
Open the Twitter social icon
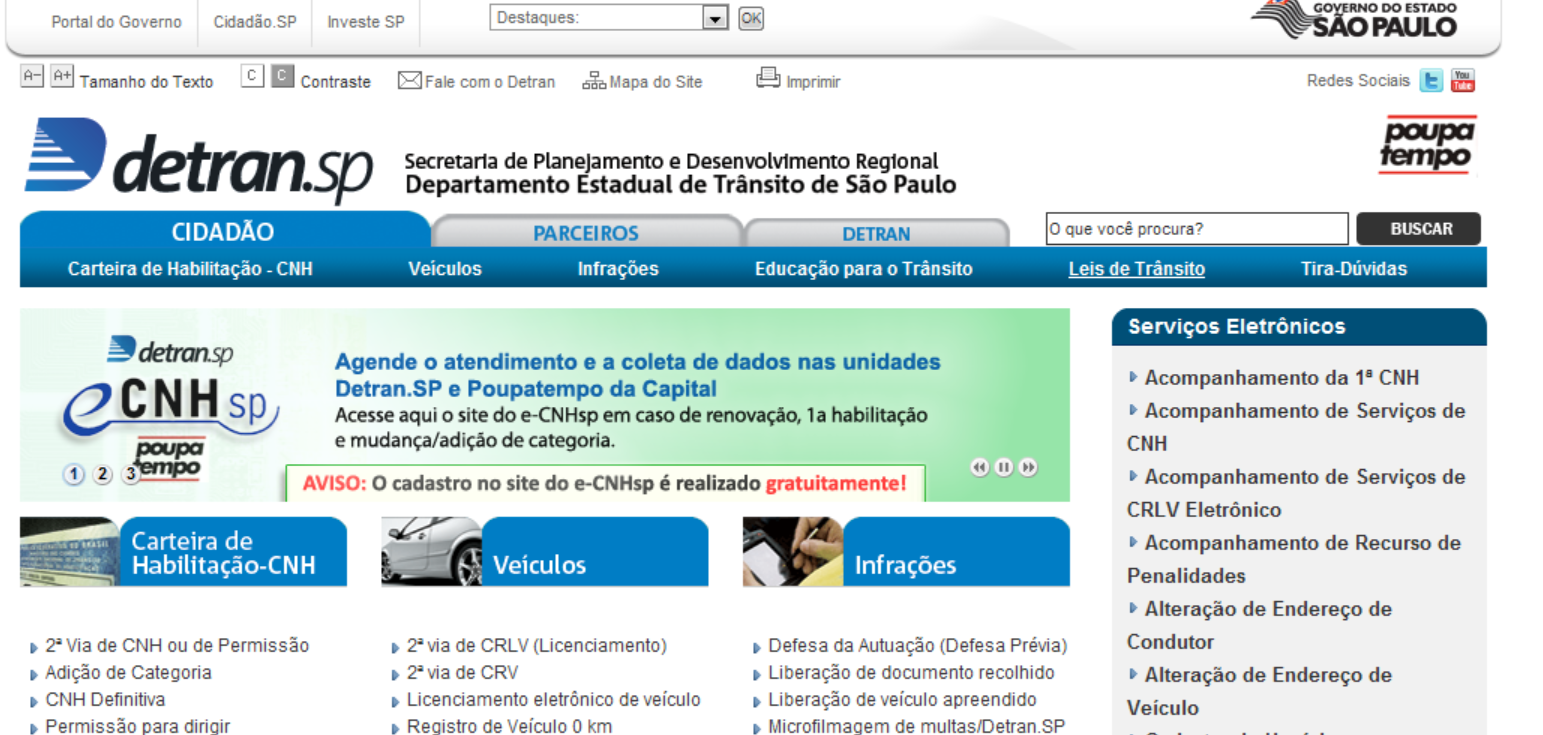click(x=1431, y=81)
